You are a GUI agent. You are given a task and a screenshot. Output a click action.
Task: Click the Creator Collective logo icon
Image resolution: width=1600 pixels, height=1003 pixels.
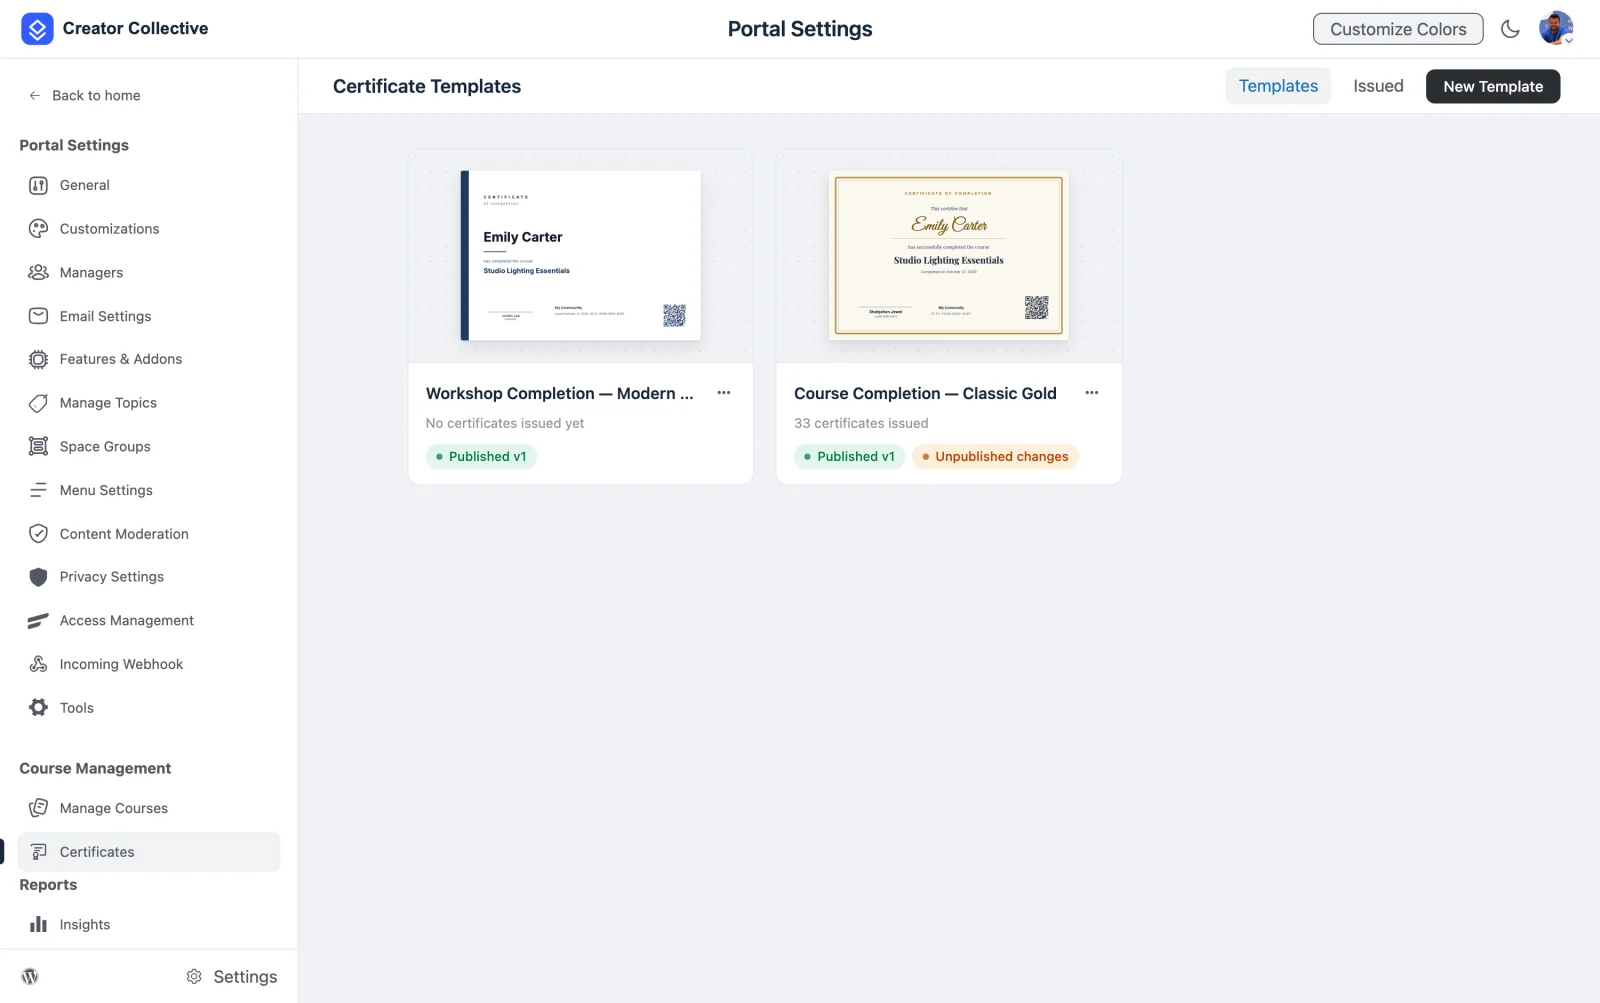(37, 29)
